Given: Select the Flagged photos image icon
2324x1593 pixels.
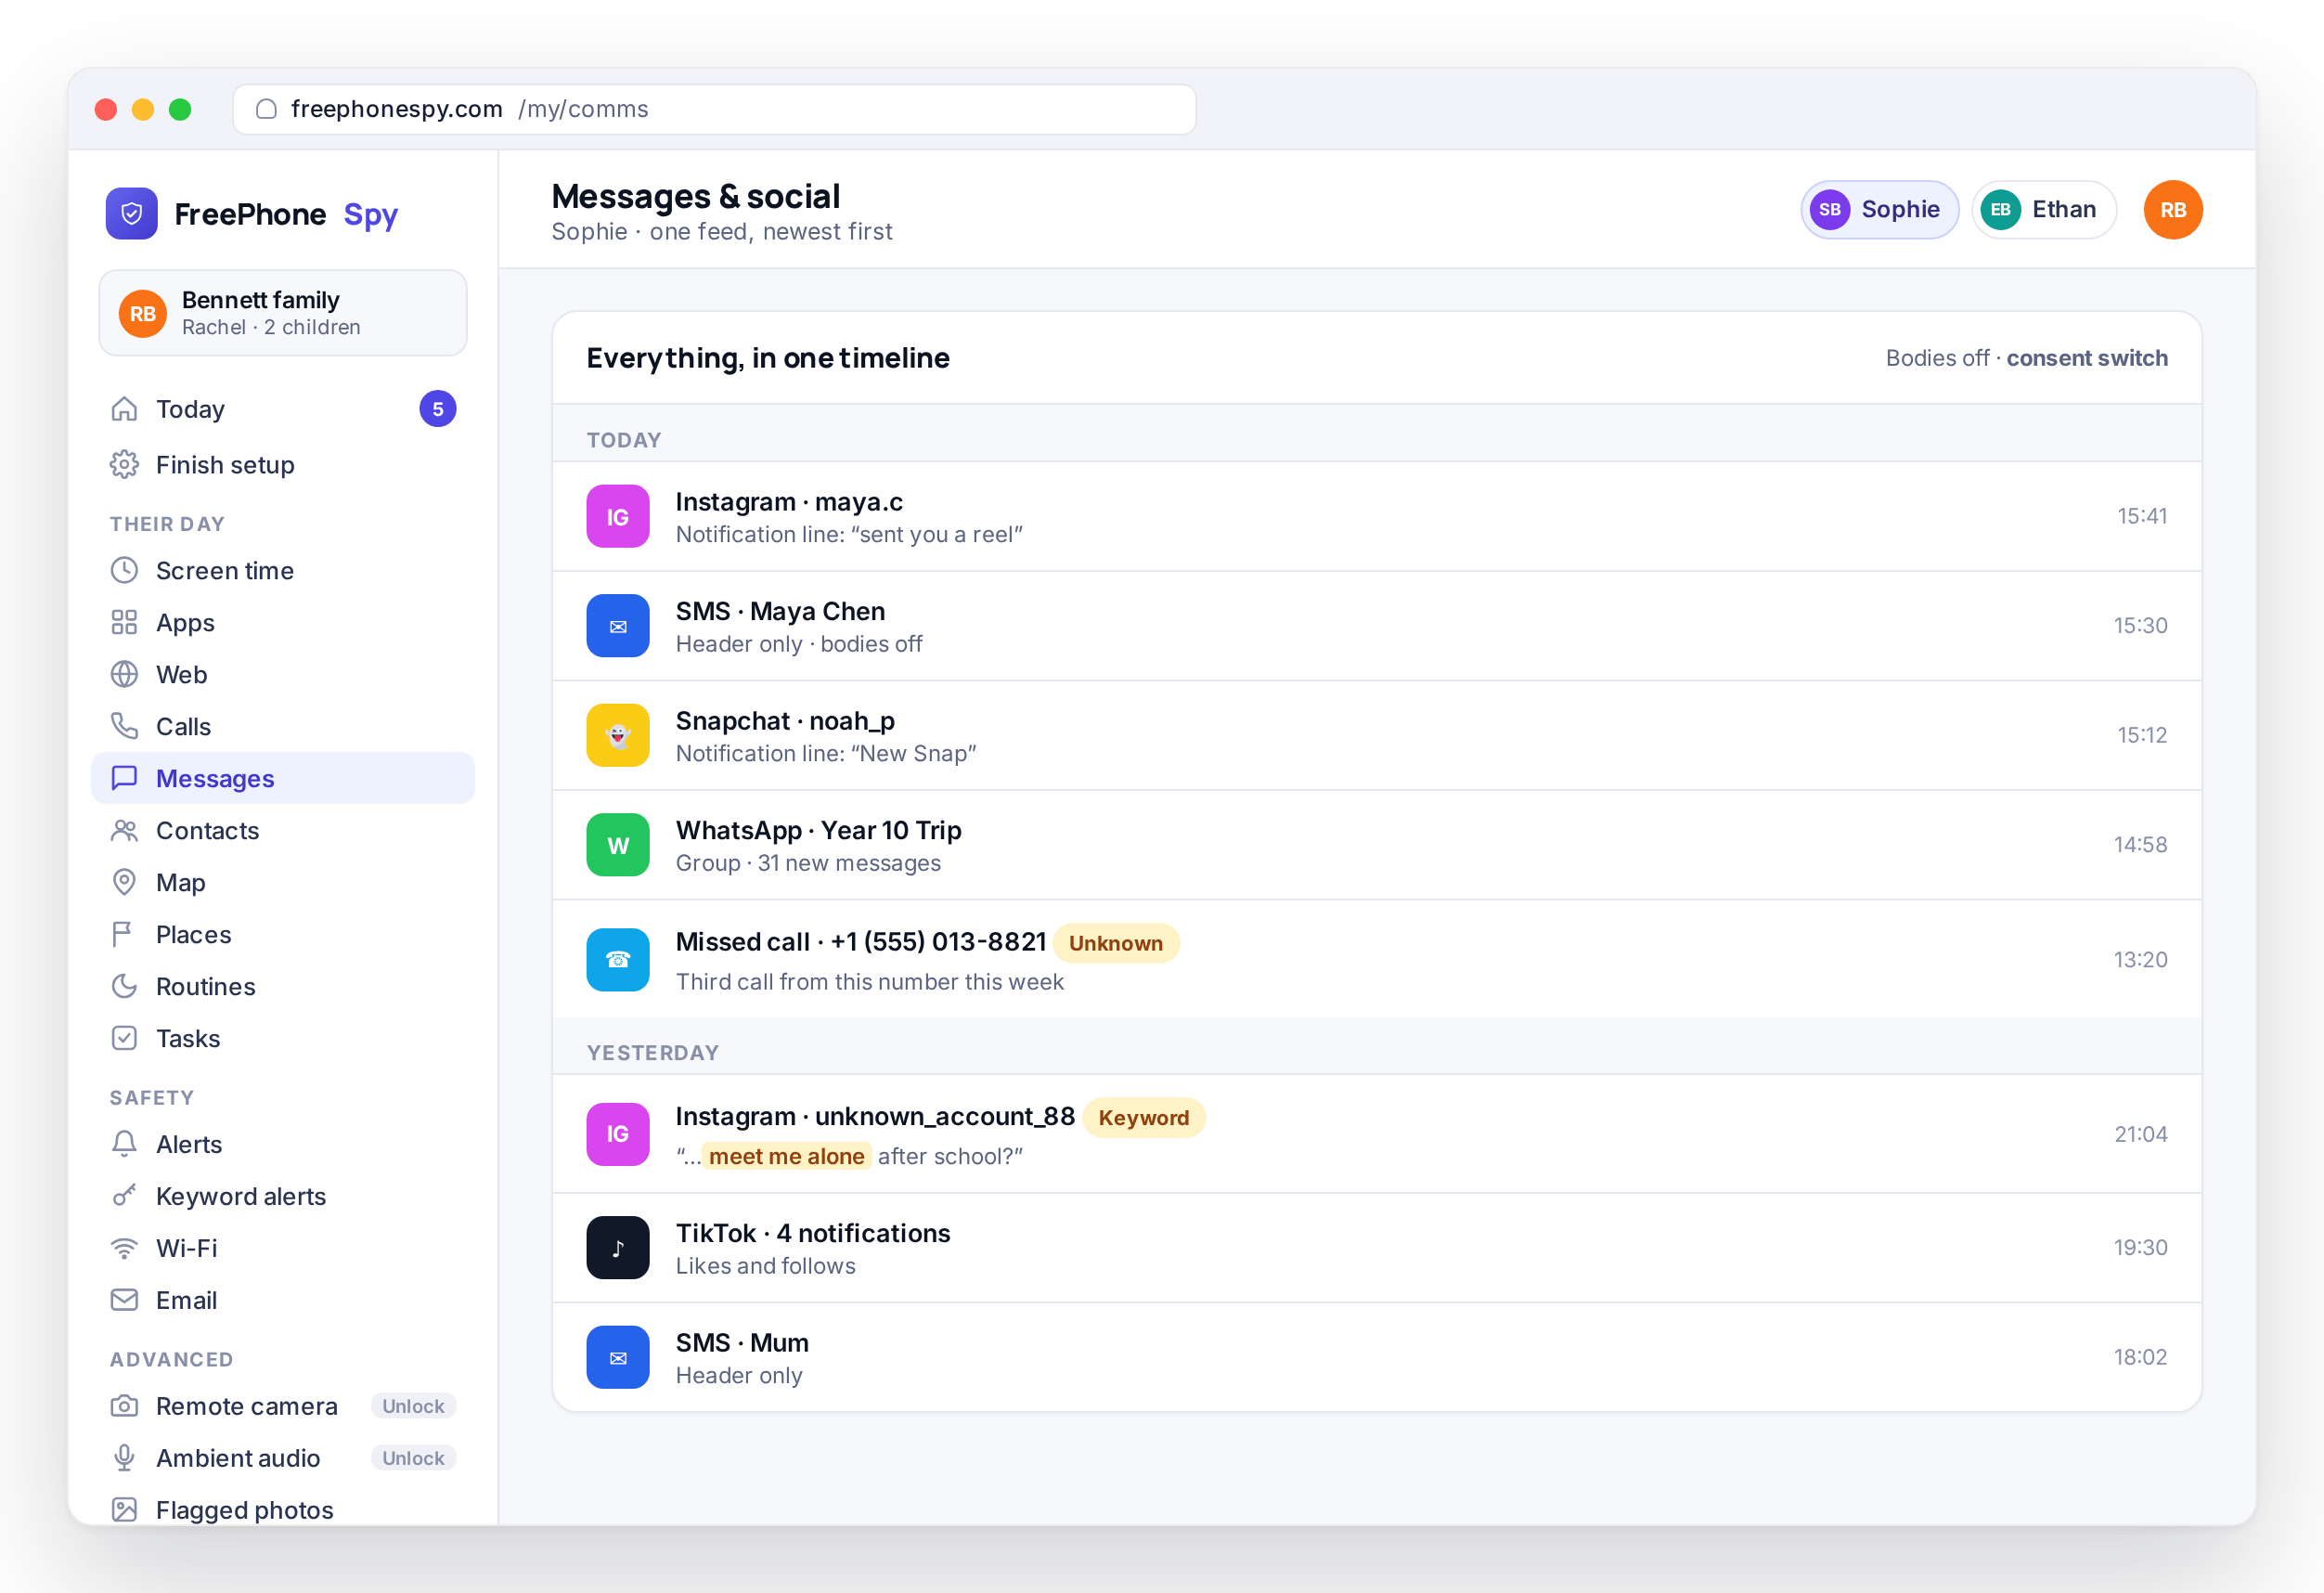Looking at the screenshot, I should click(x=124, y=1511).
